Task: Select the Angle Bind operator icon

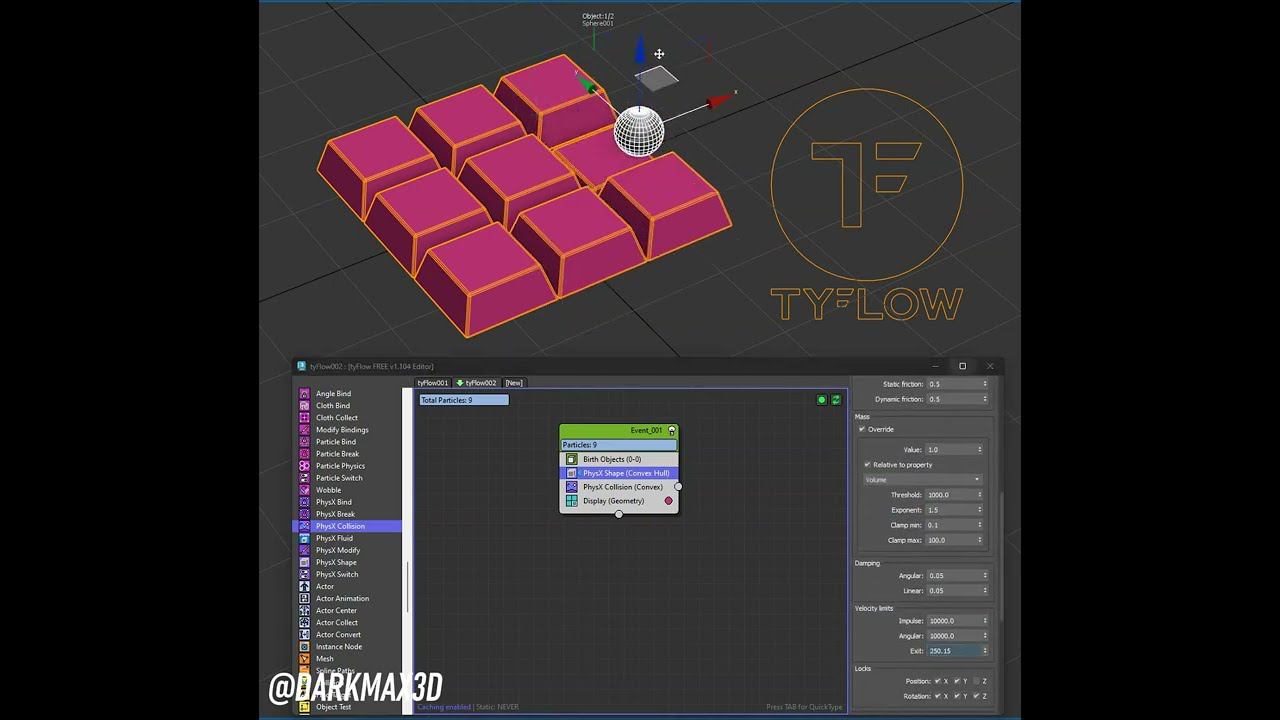Action: (305, 394)
